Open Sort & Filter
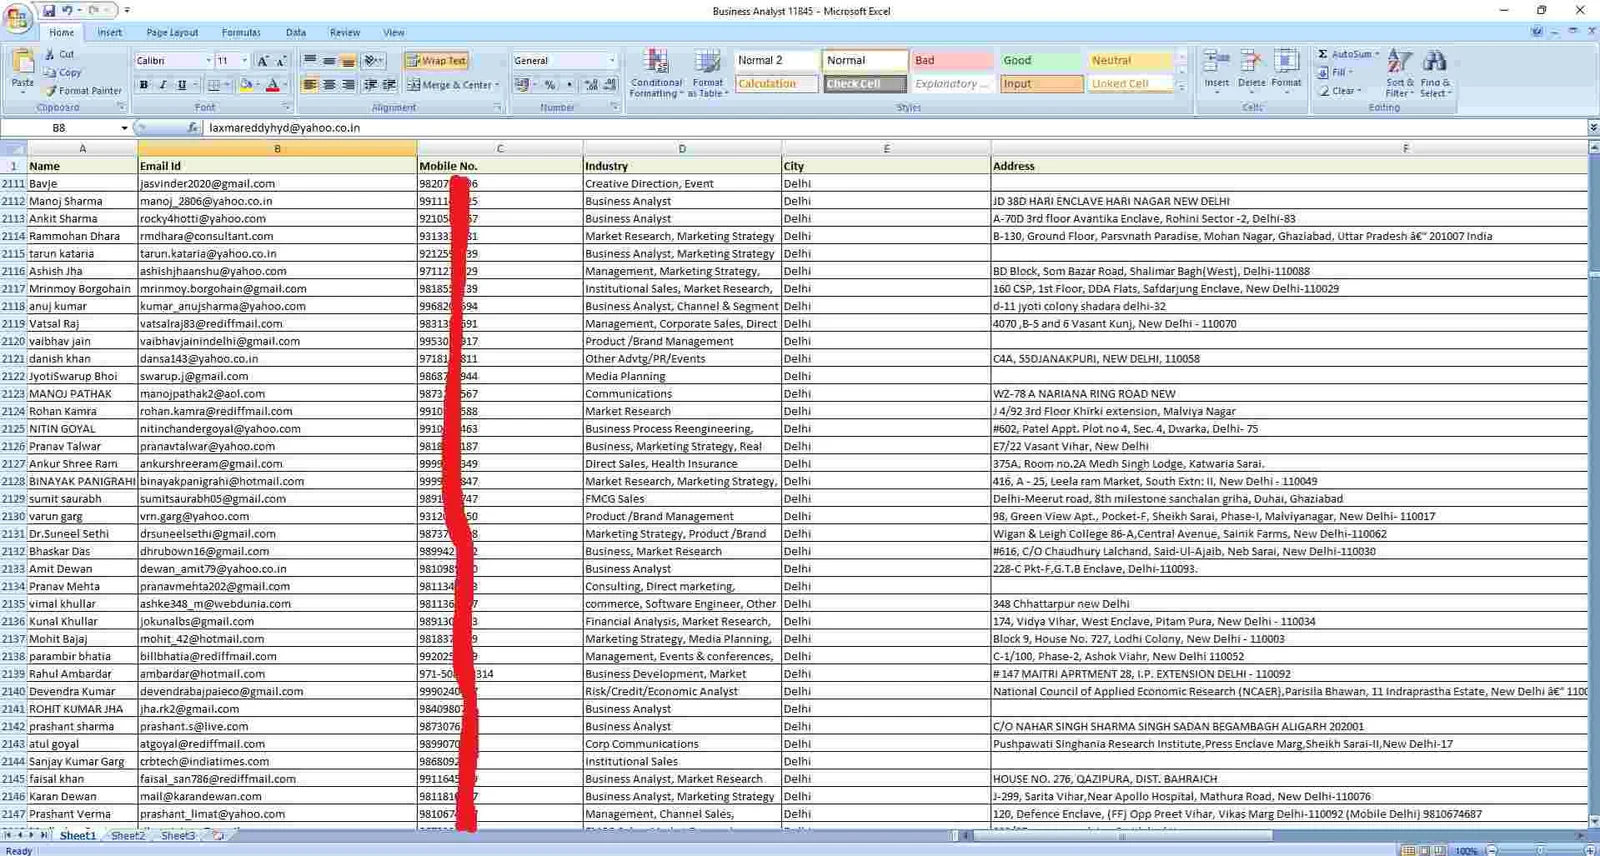This screenshot has width=1600, height=856. (1399, 73)
